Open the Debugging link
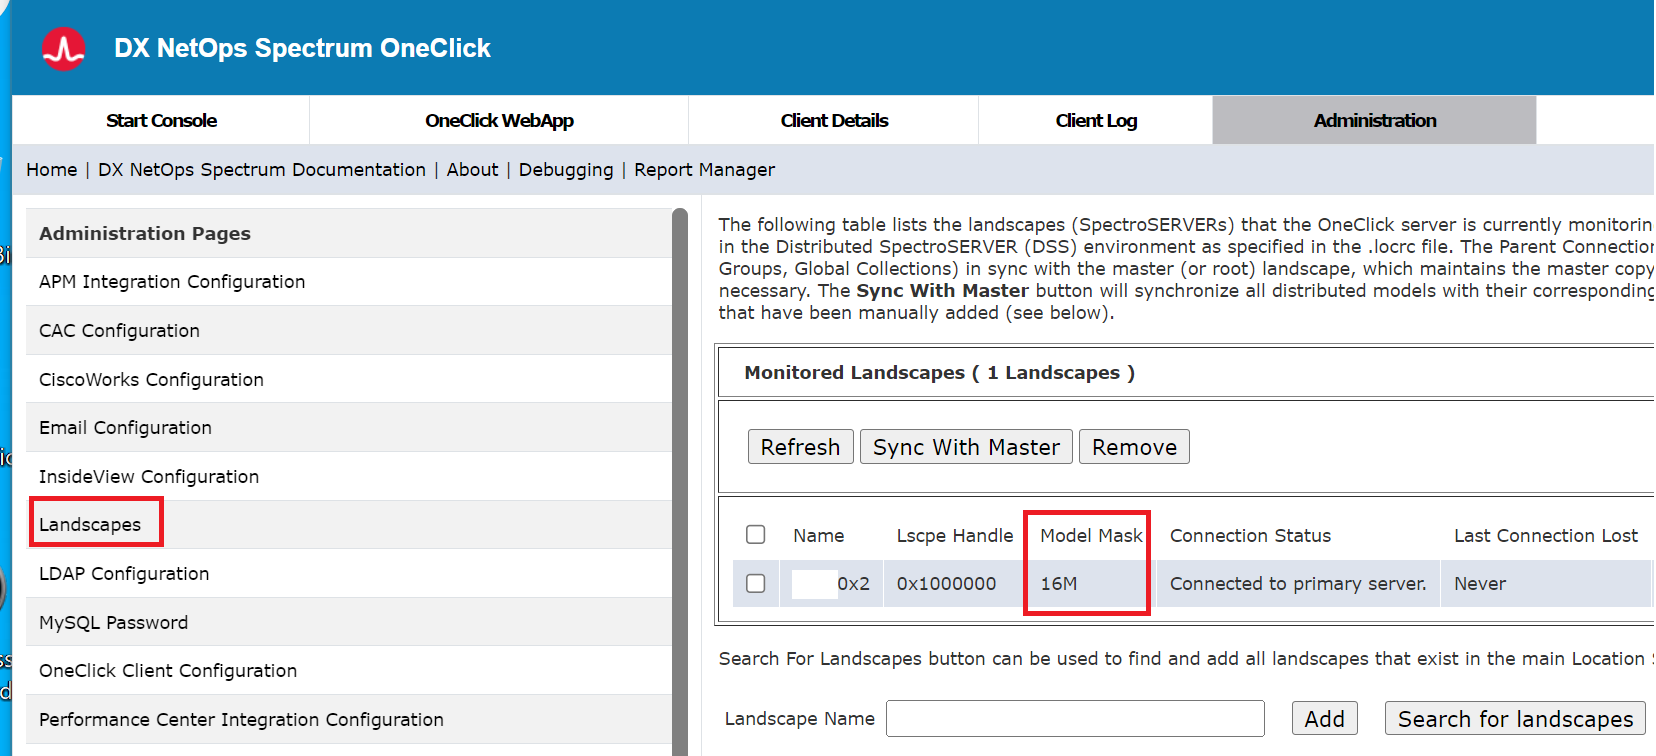 (x=566, y=170)
